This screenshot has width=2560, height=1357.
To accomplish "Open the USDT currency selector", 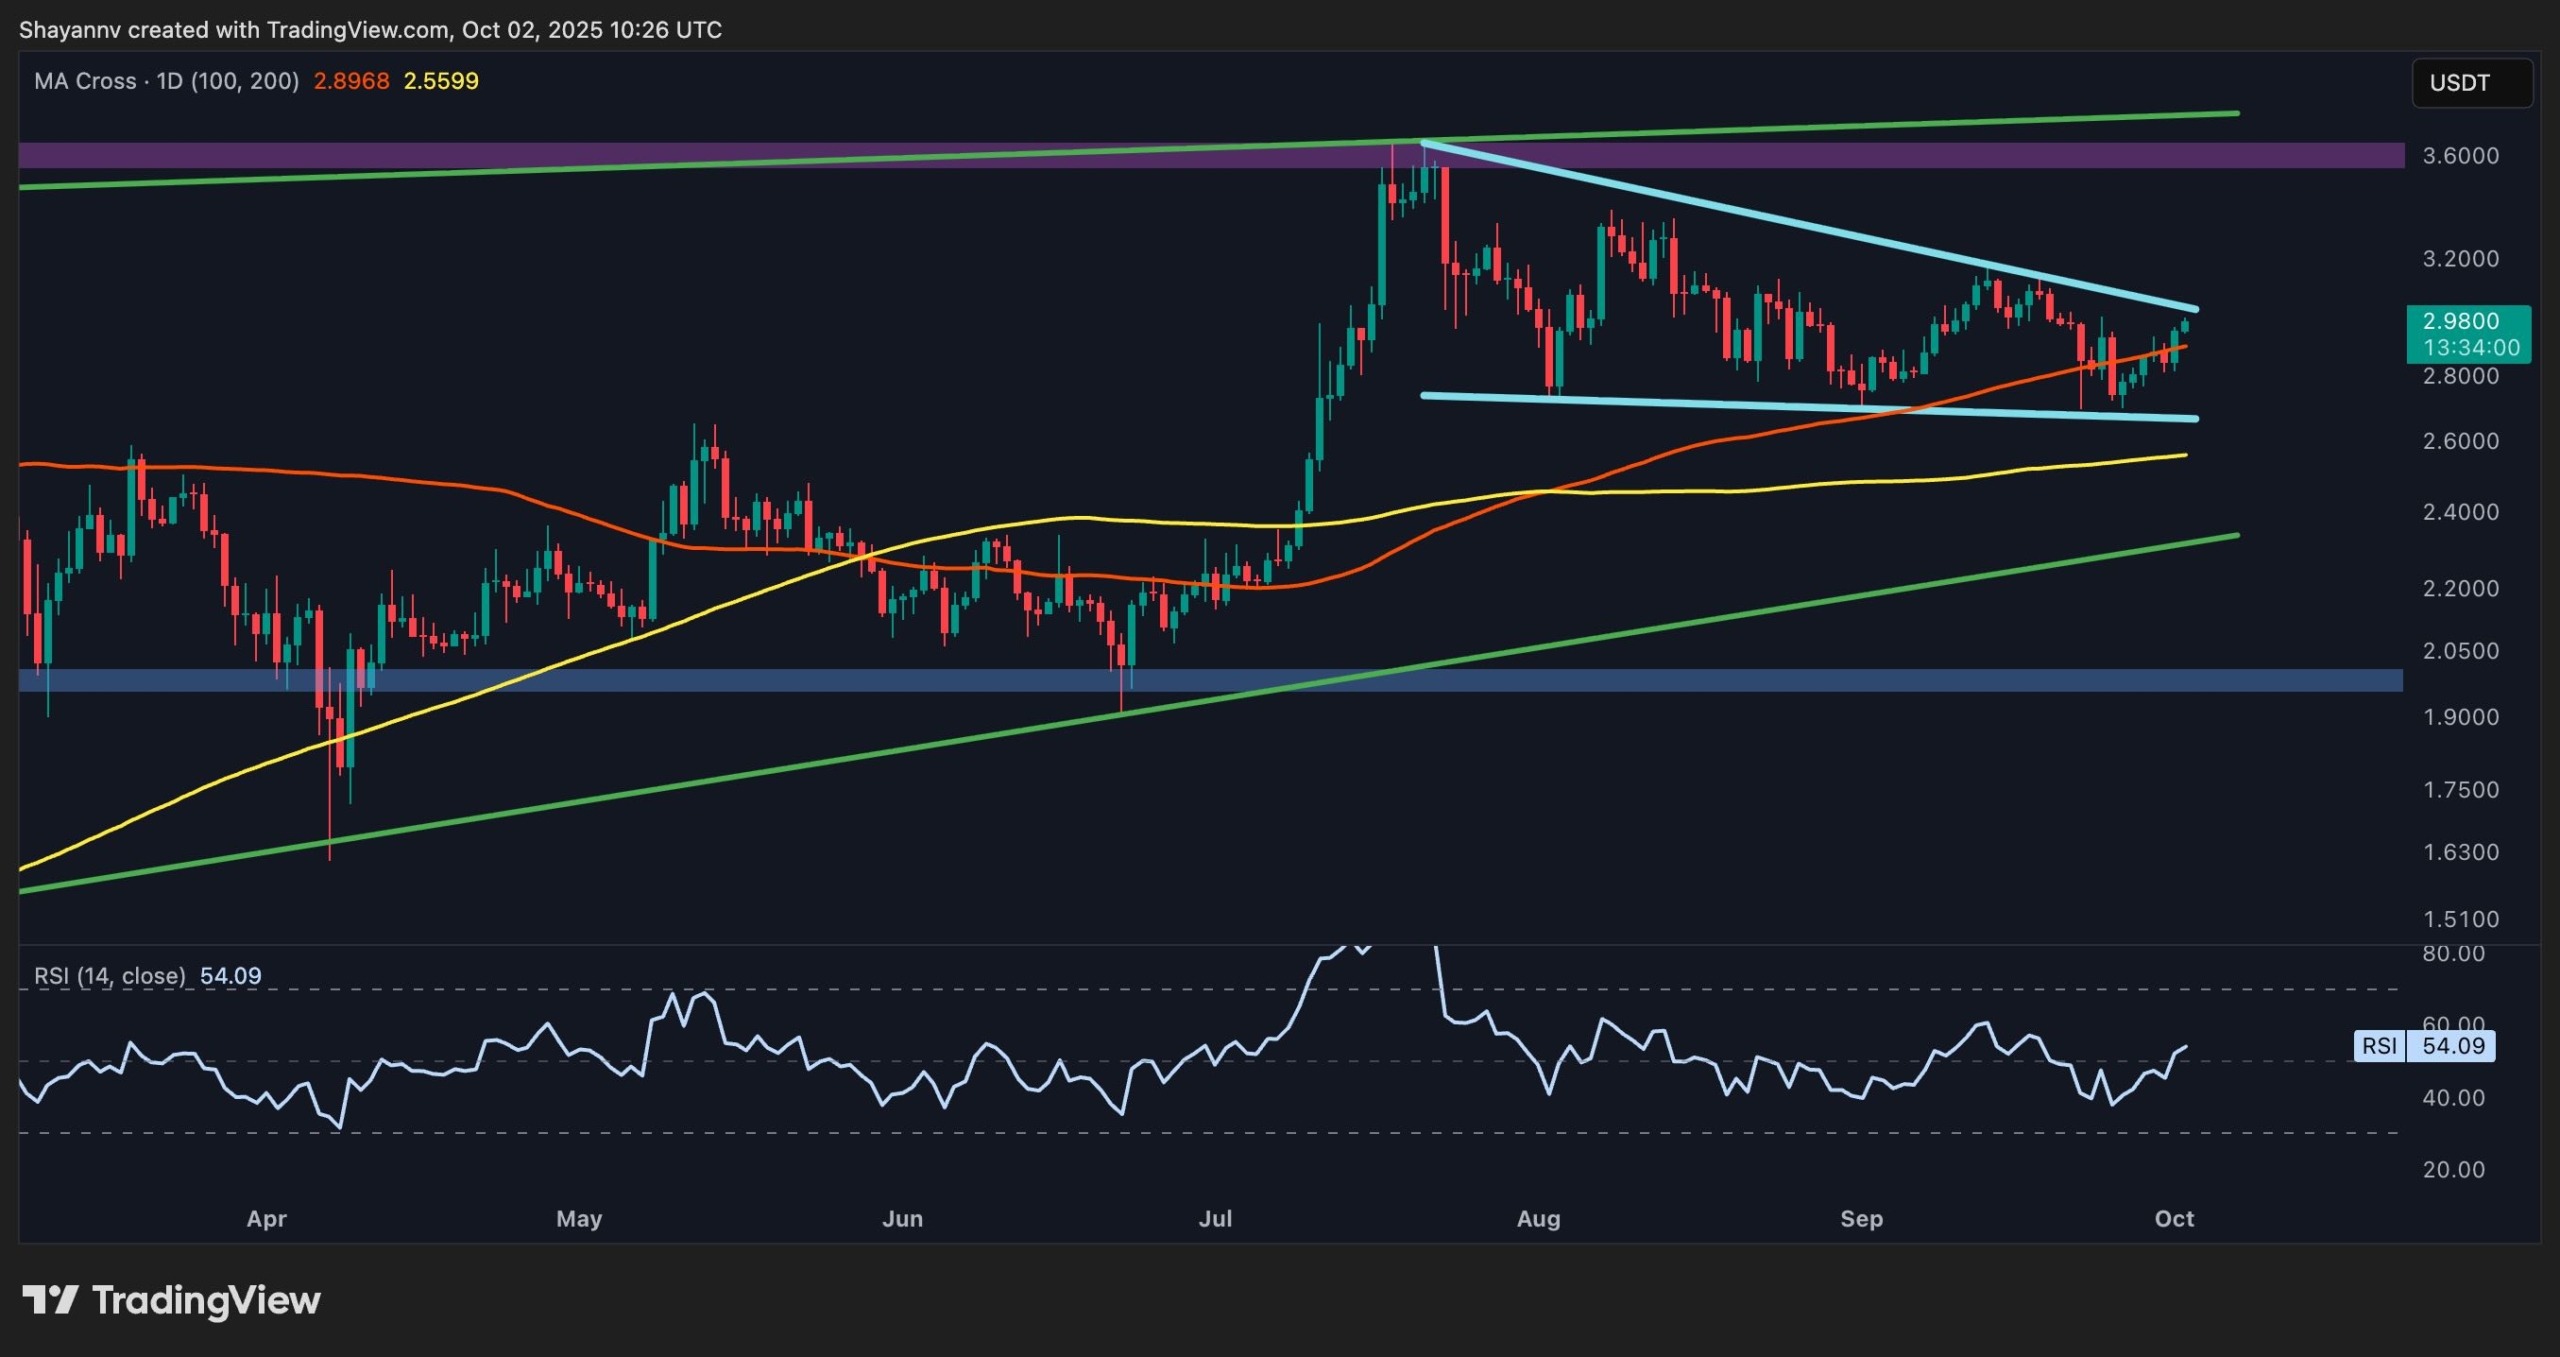I will 2471,83.
